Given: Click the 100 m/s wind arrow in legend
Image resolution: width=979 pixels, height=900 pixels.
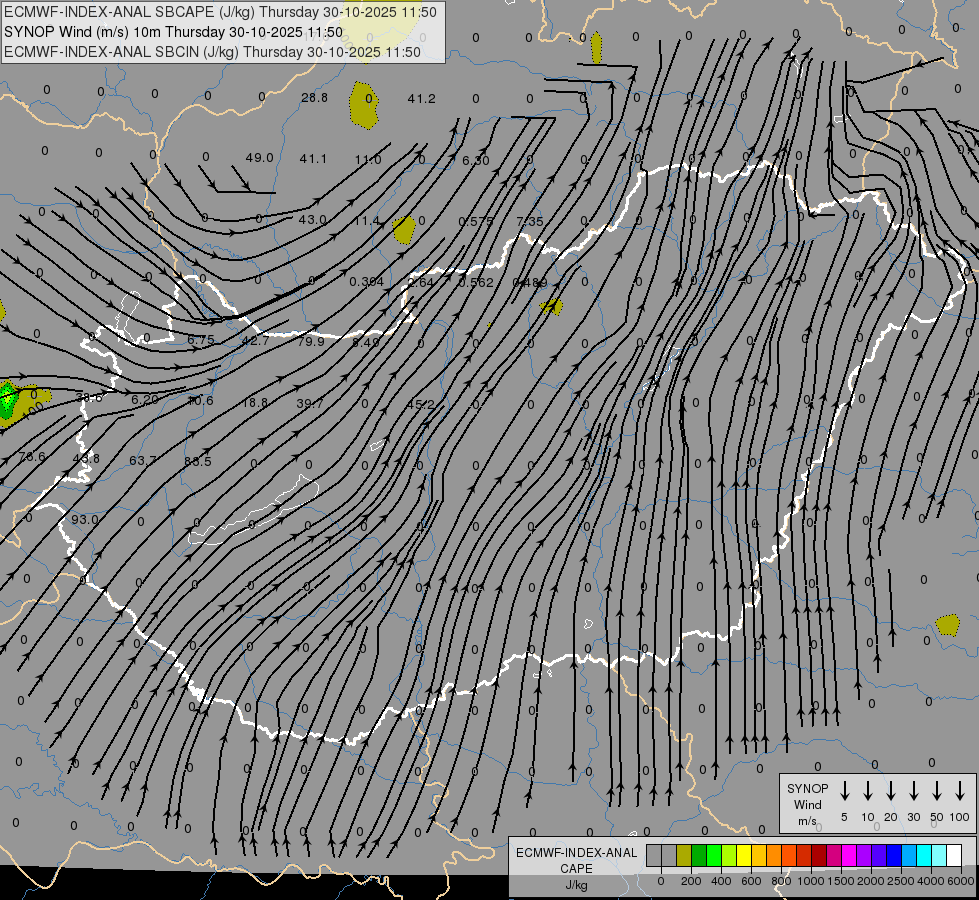Looking at the screenshot, I should click(x=960, y=791).
